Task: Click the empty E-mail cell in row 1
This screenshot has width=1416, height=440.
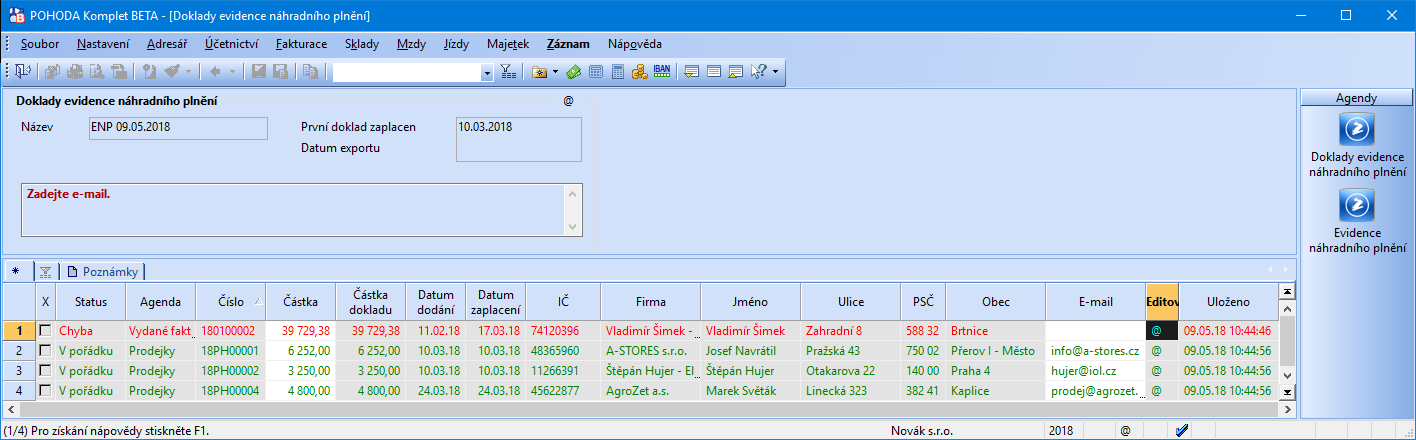Action: (x=1096, y=330)
